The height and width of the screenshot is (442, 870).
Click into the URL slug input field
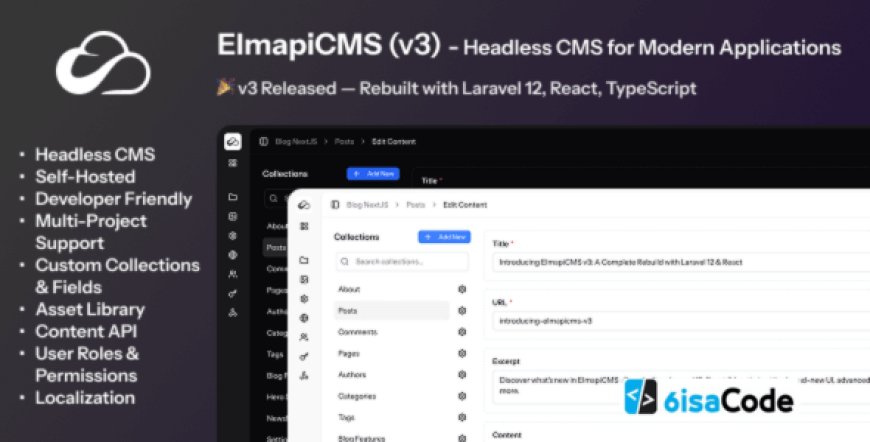click(681, 321)
